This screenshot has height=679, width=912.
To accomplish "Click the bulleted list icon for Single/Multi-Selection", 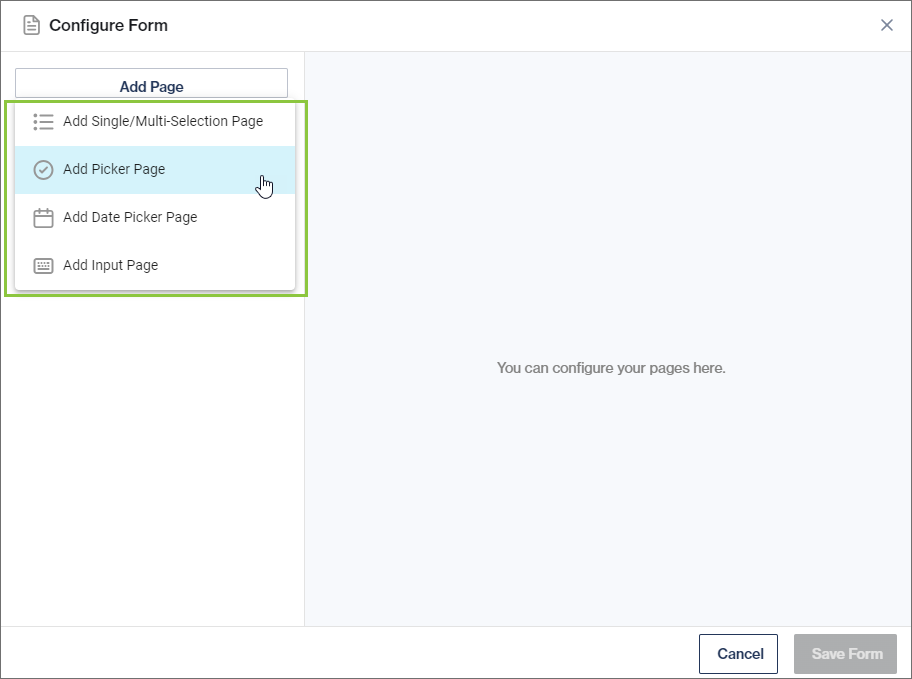I will click(43, 122).
